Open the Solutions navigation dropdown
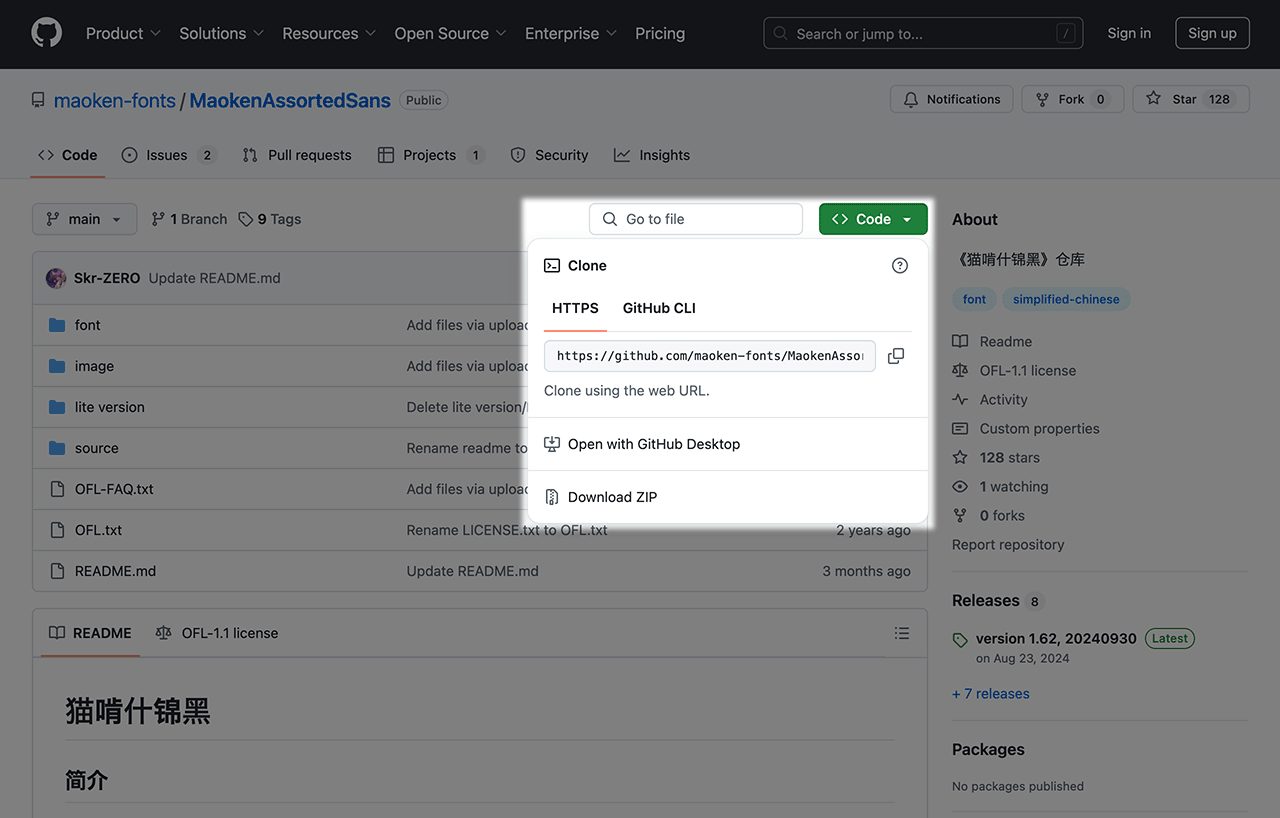Image resolution: width=1280 pixels, height=818 pixels. 221,33
